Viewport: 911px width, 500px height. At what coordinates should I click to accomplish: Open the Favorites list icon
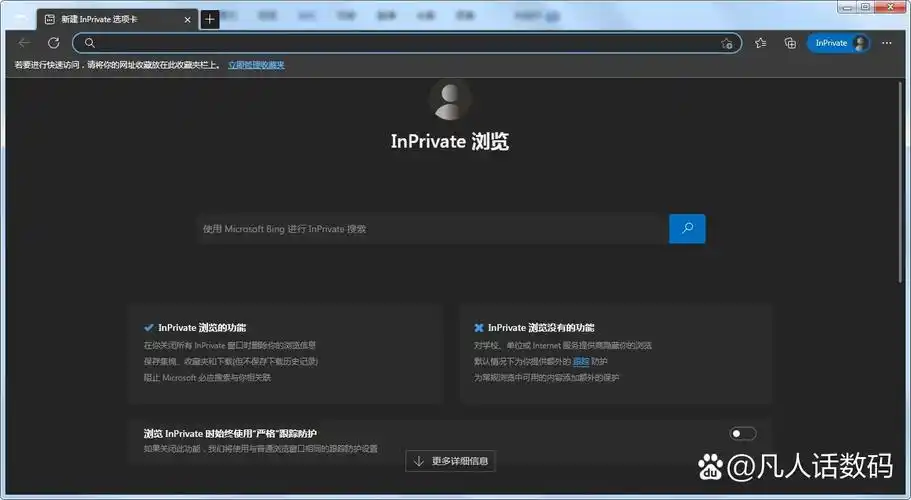click(x=761, y=43)
